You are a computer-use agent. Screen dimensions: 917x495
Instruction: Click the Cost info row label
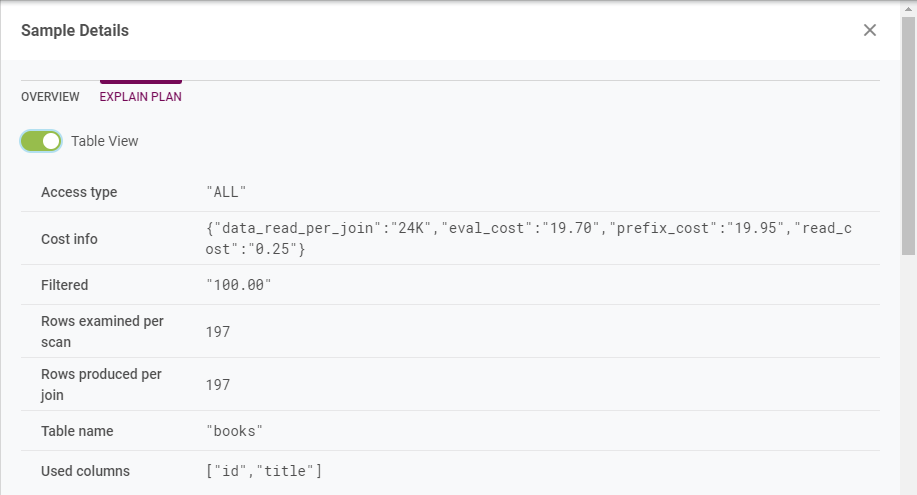click(69, 239)
